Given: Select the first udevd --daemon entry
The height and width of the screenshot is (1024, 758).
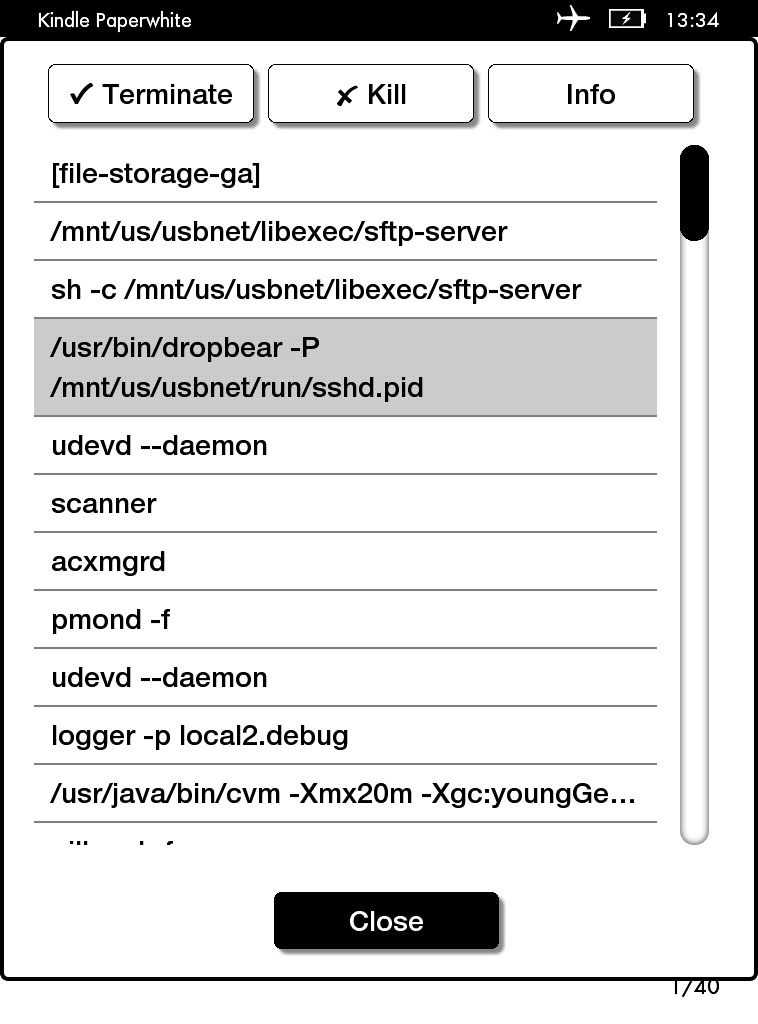Looking at the screenshot, I should 345,446.
